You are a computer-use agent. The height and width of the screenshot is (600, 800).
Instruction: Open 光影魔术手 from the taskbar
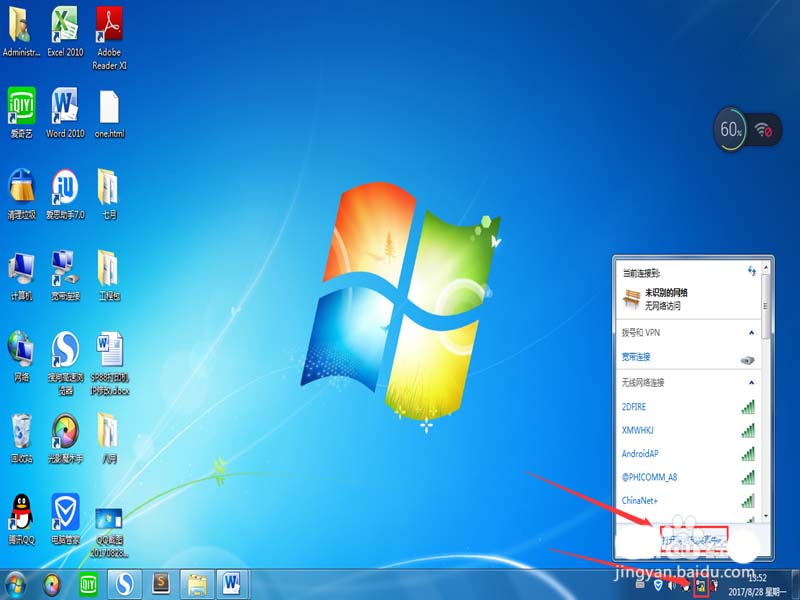(53, 585)
